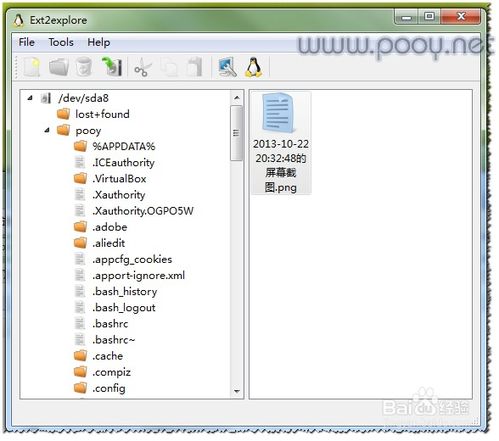The image size is (499, 441).
Task: Click the tree vertical scrollbar thumb
Action: point(236,133)
